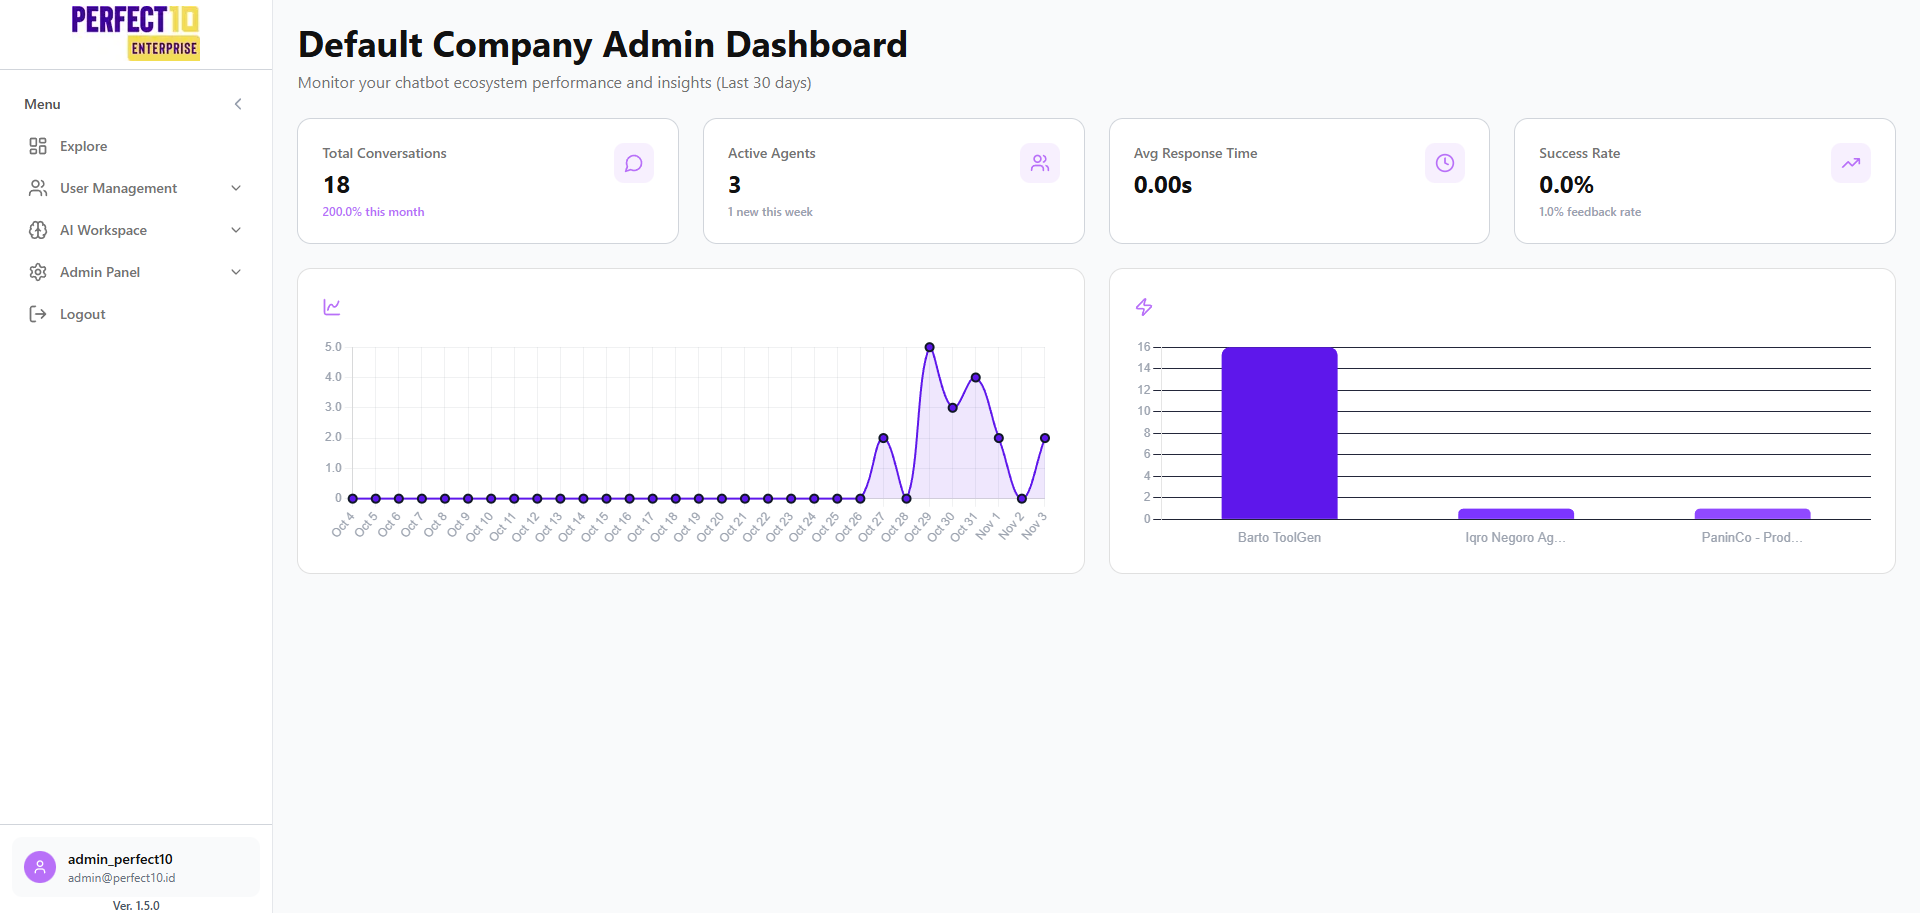This screenshot has height=913, width=1920.
Task: Click the Barto ToolGen axis label
Action: pos(1279,537)
